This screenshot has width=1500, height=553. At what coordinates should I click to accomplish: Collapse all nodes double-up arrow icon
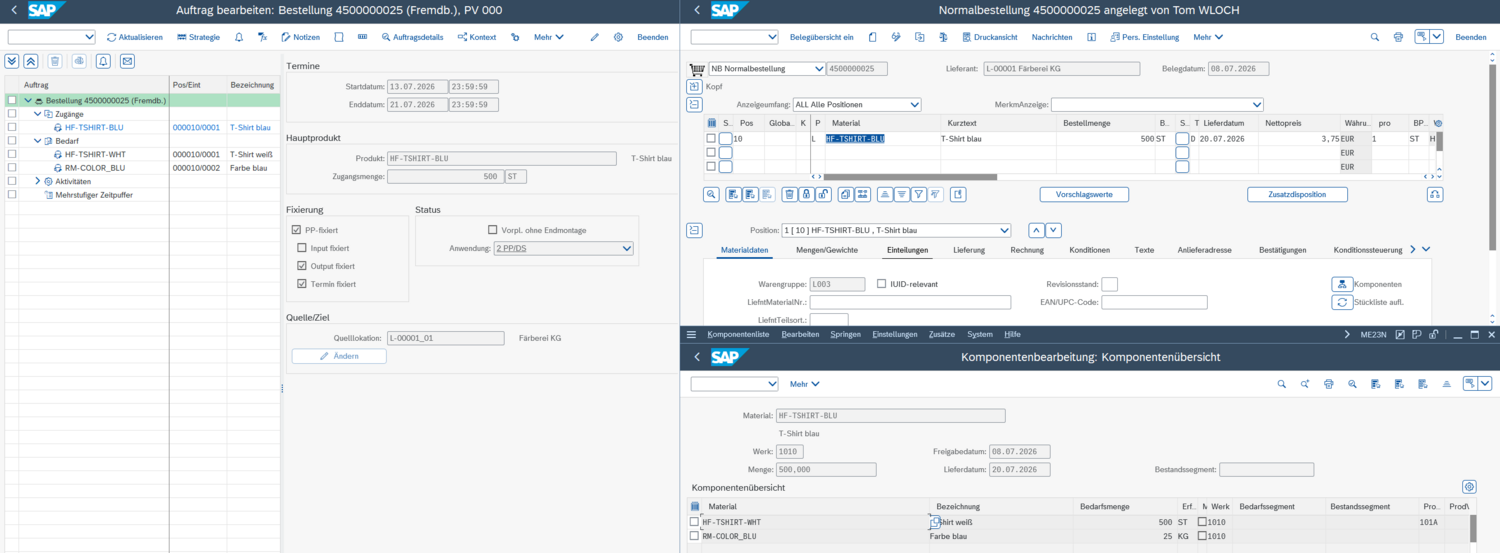(31, 61)
